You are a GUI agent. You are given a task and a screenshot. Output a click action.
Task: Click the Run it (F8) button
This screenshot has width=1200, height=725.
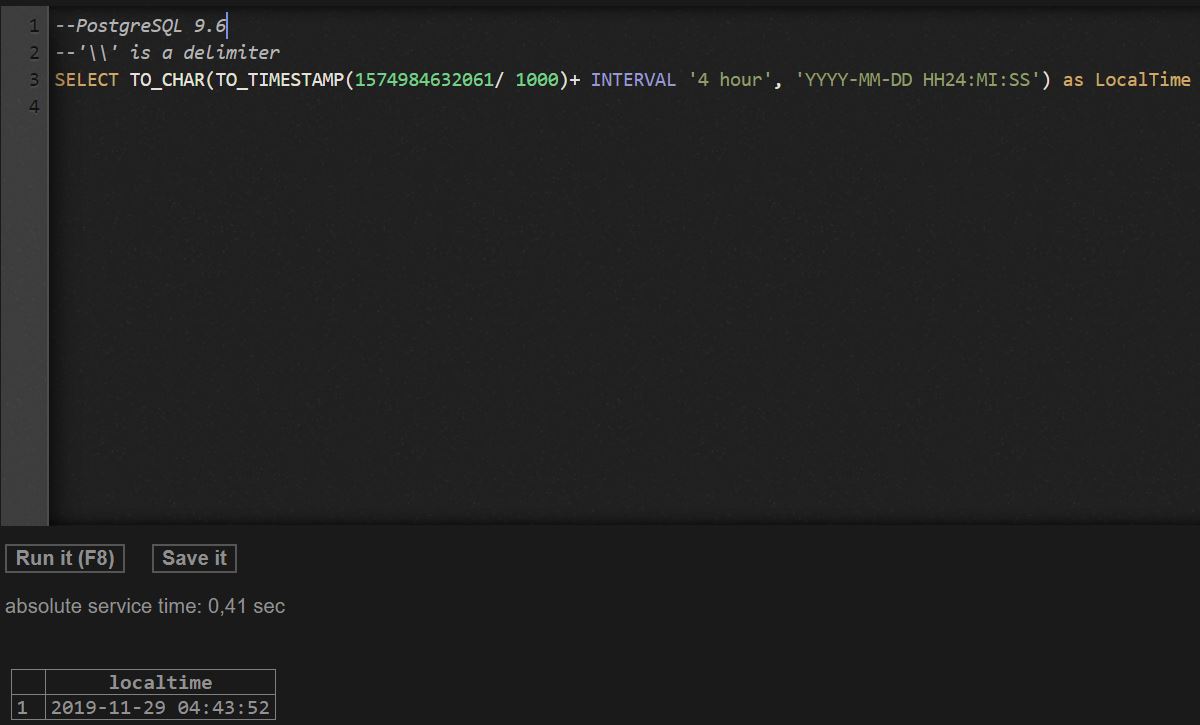click(64, 558)
